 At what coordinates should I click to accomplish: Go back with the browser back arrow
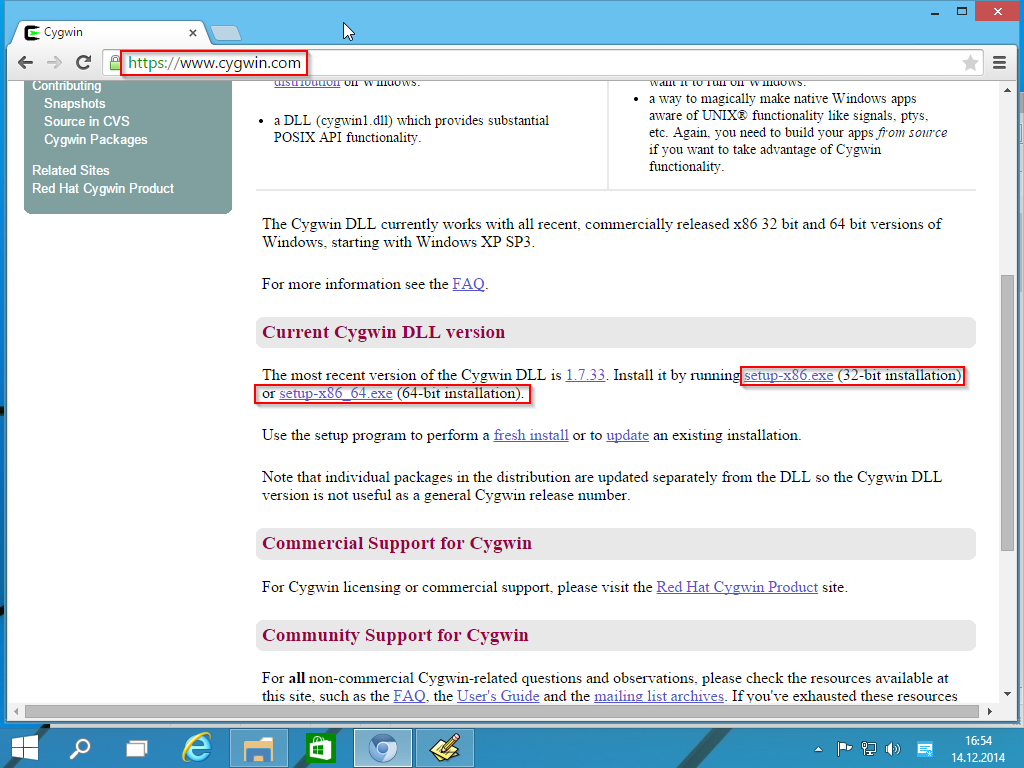tap(25, 63)
